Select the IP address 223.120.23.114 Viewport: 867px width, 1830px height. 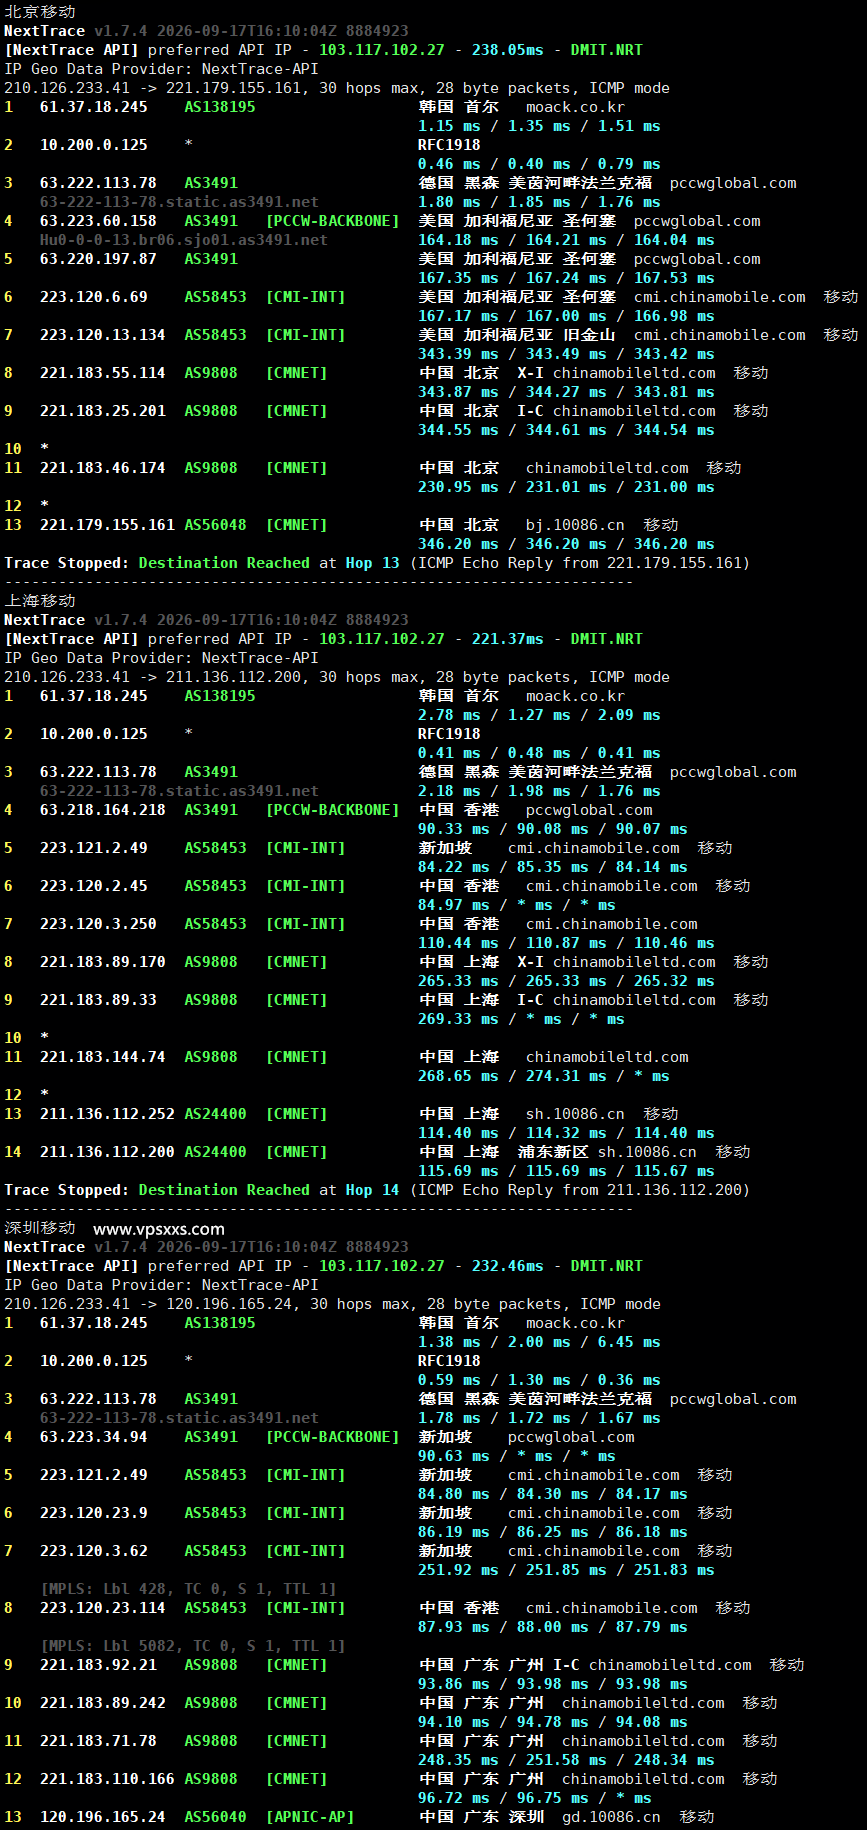pos(103,1608)
